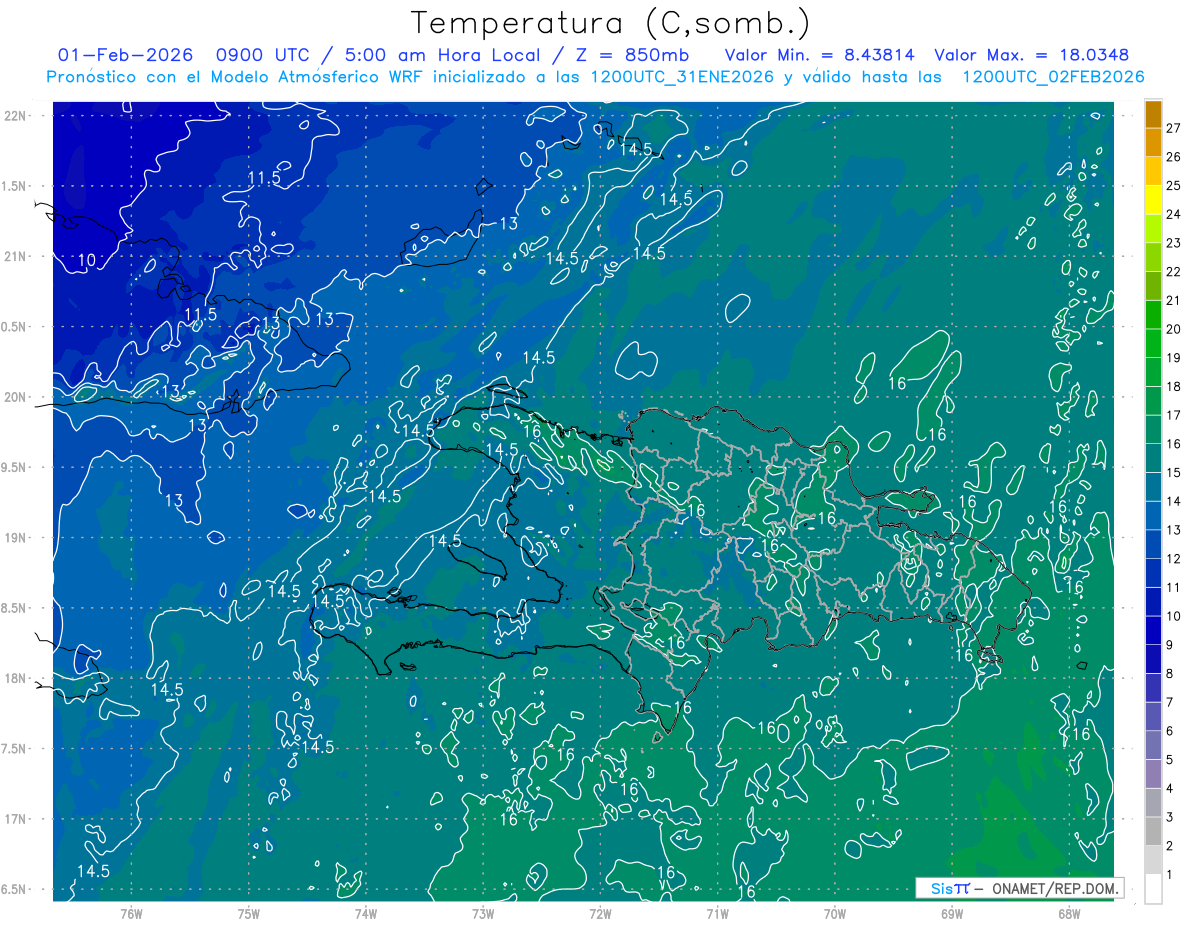
Task: Click the "74W" longitude axis label
Action: [366, 914]
